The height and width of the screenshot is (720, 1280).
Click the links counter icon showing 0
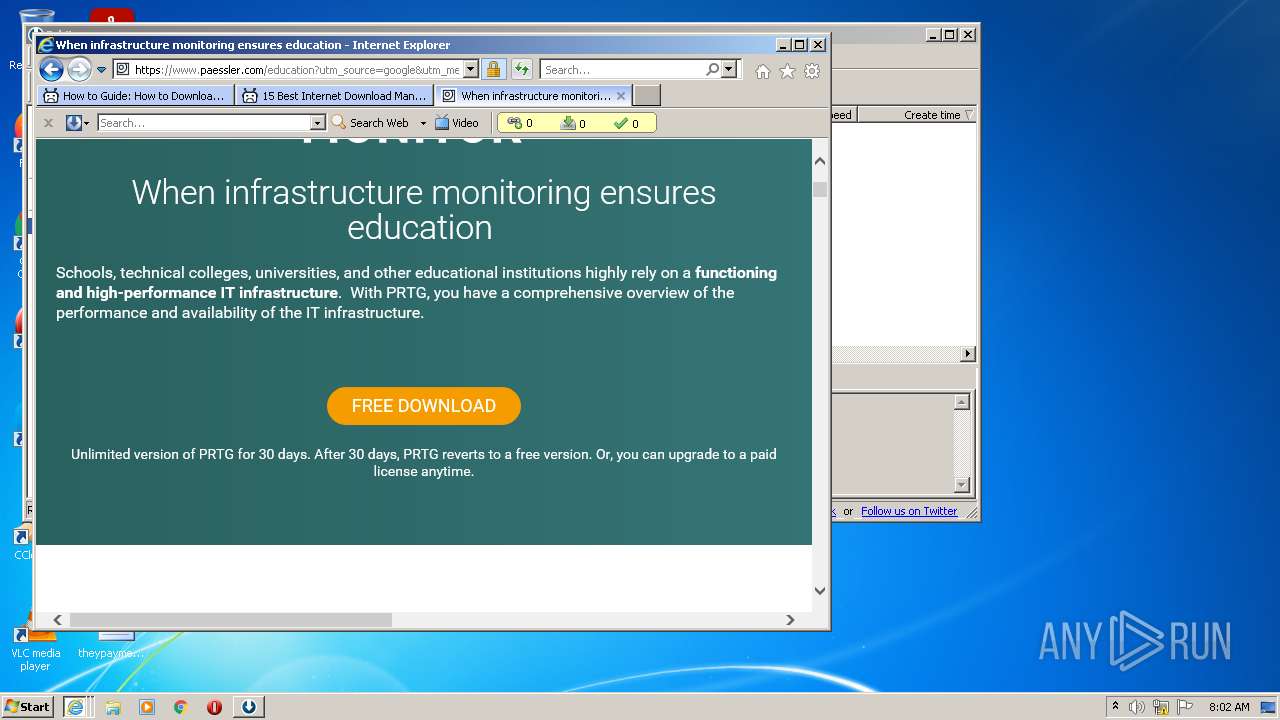[521, 123]
